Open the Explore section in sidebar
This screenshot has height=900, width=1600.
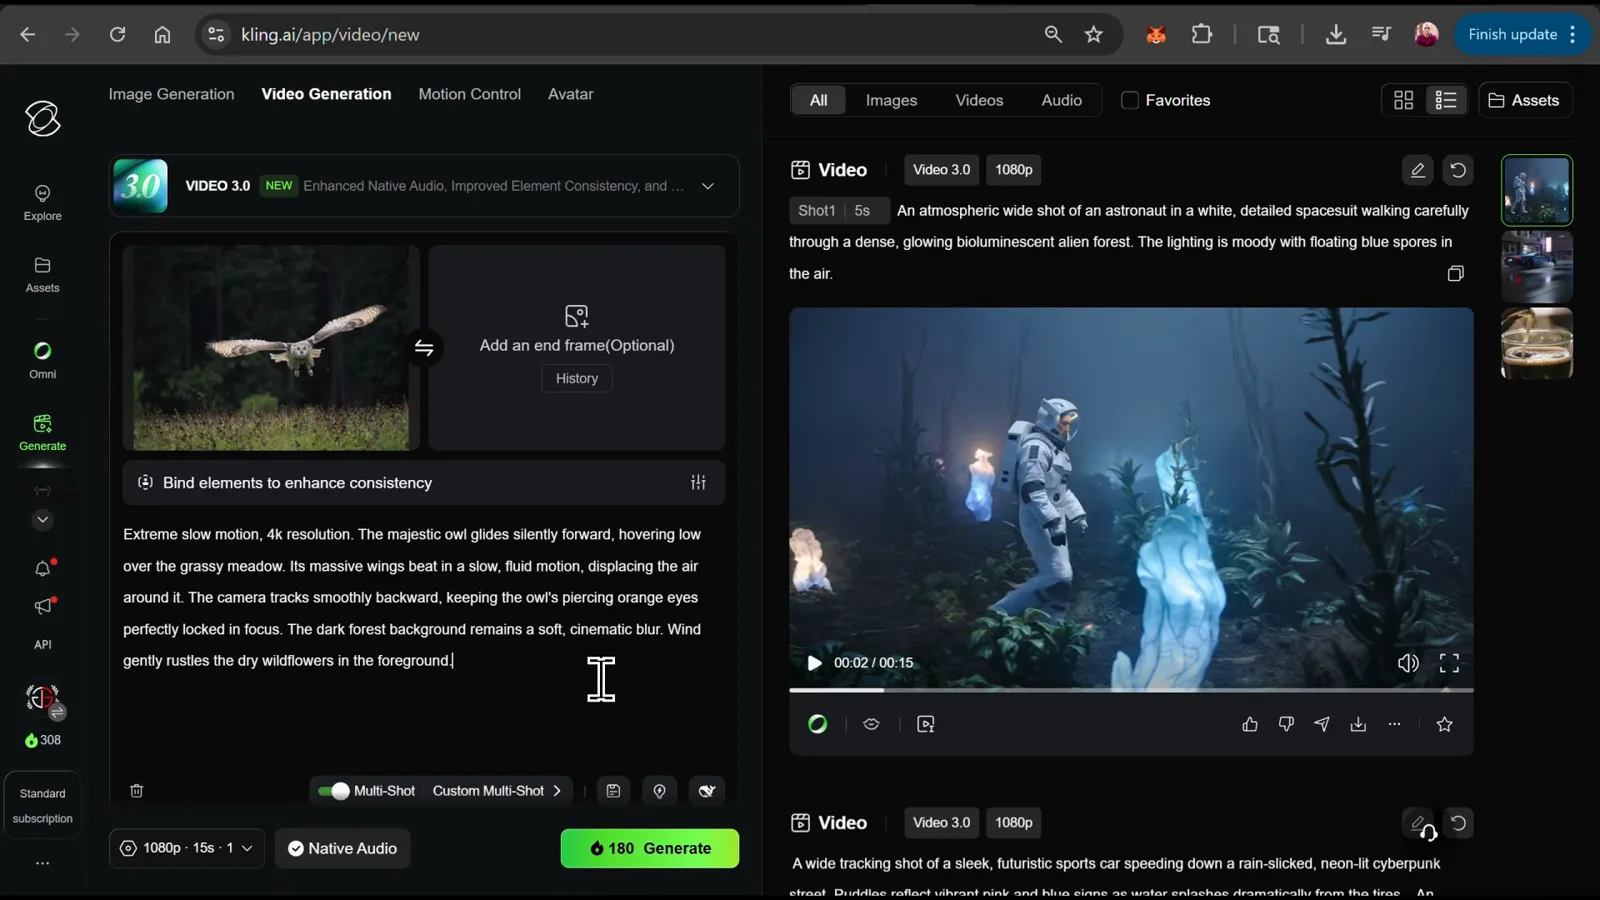(x=42, y=202)
